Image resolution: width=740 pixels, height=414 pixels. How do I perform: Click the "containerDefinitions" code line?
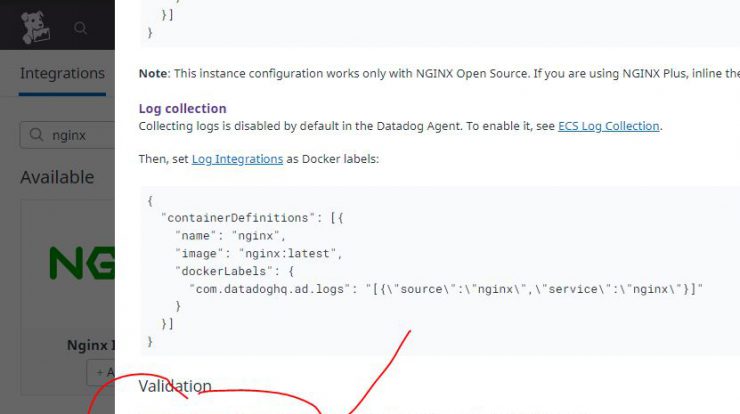pos(252,218)
